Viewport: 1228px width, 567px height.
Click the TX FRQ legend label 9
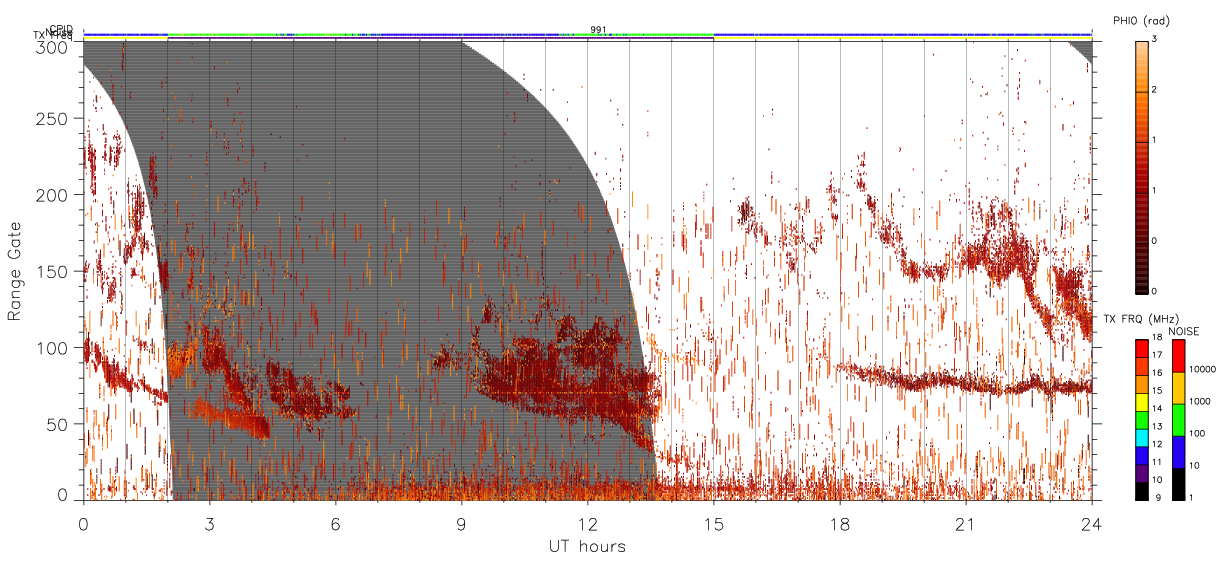point(1158,496)
